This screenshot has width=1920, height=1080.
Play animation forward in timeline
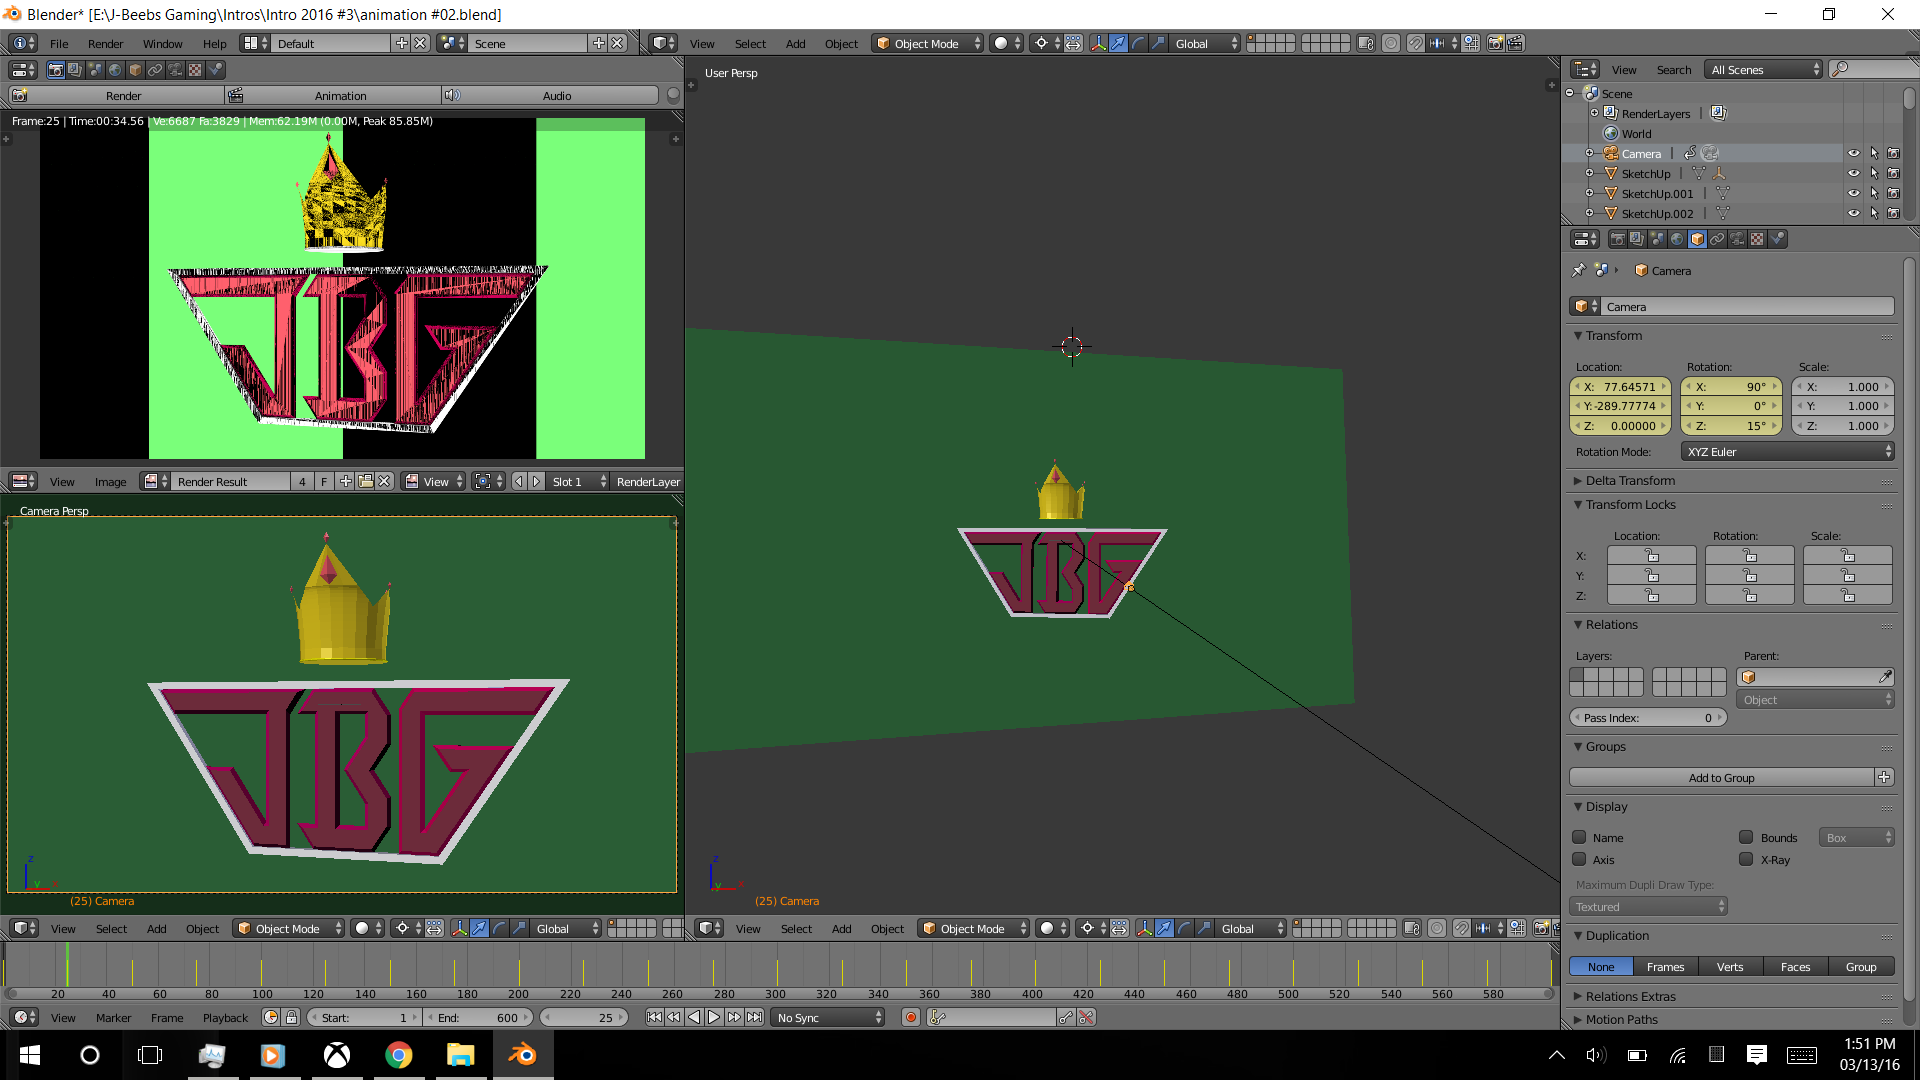pyautogui.click(x=714, y=1017)
